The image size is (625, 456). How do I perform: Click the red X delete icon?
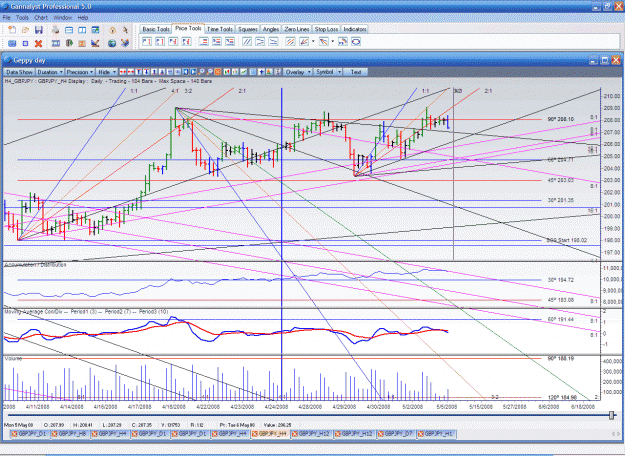(38, 43)
